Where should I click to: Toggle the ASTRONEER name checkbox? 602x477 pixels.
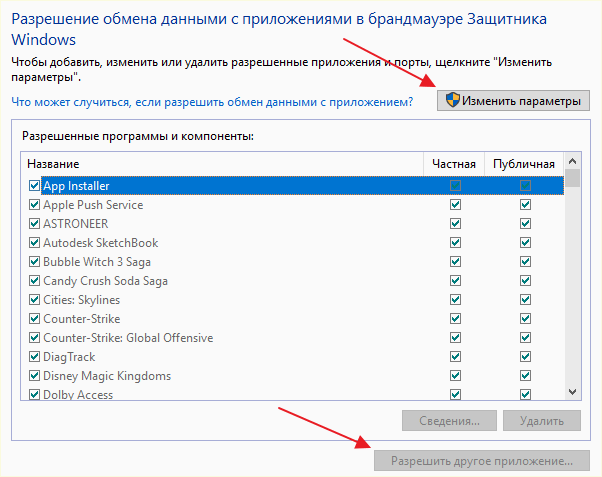pyautogui.click(x=35, y=224)
